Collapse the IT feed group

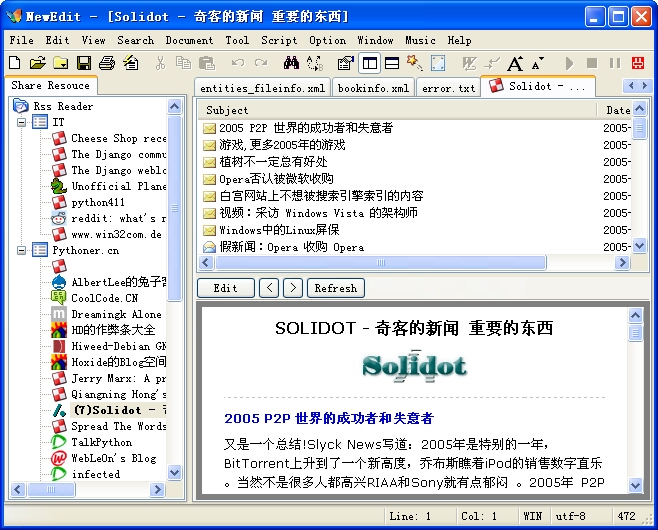[21, 122]
